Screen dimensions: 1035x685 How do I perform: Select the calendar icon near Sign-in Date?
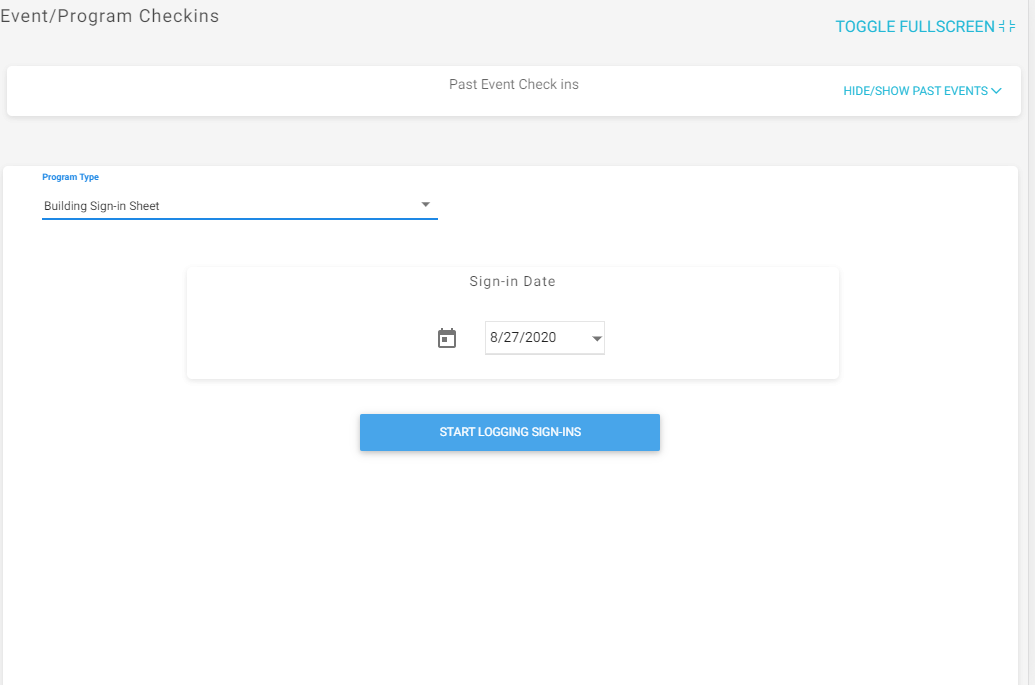tap(446, 337)
